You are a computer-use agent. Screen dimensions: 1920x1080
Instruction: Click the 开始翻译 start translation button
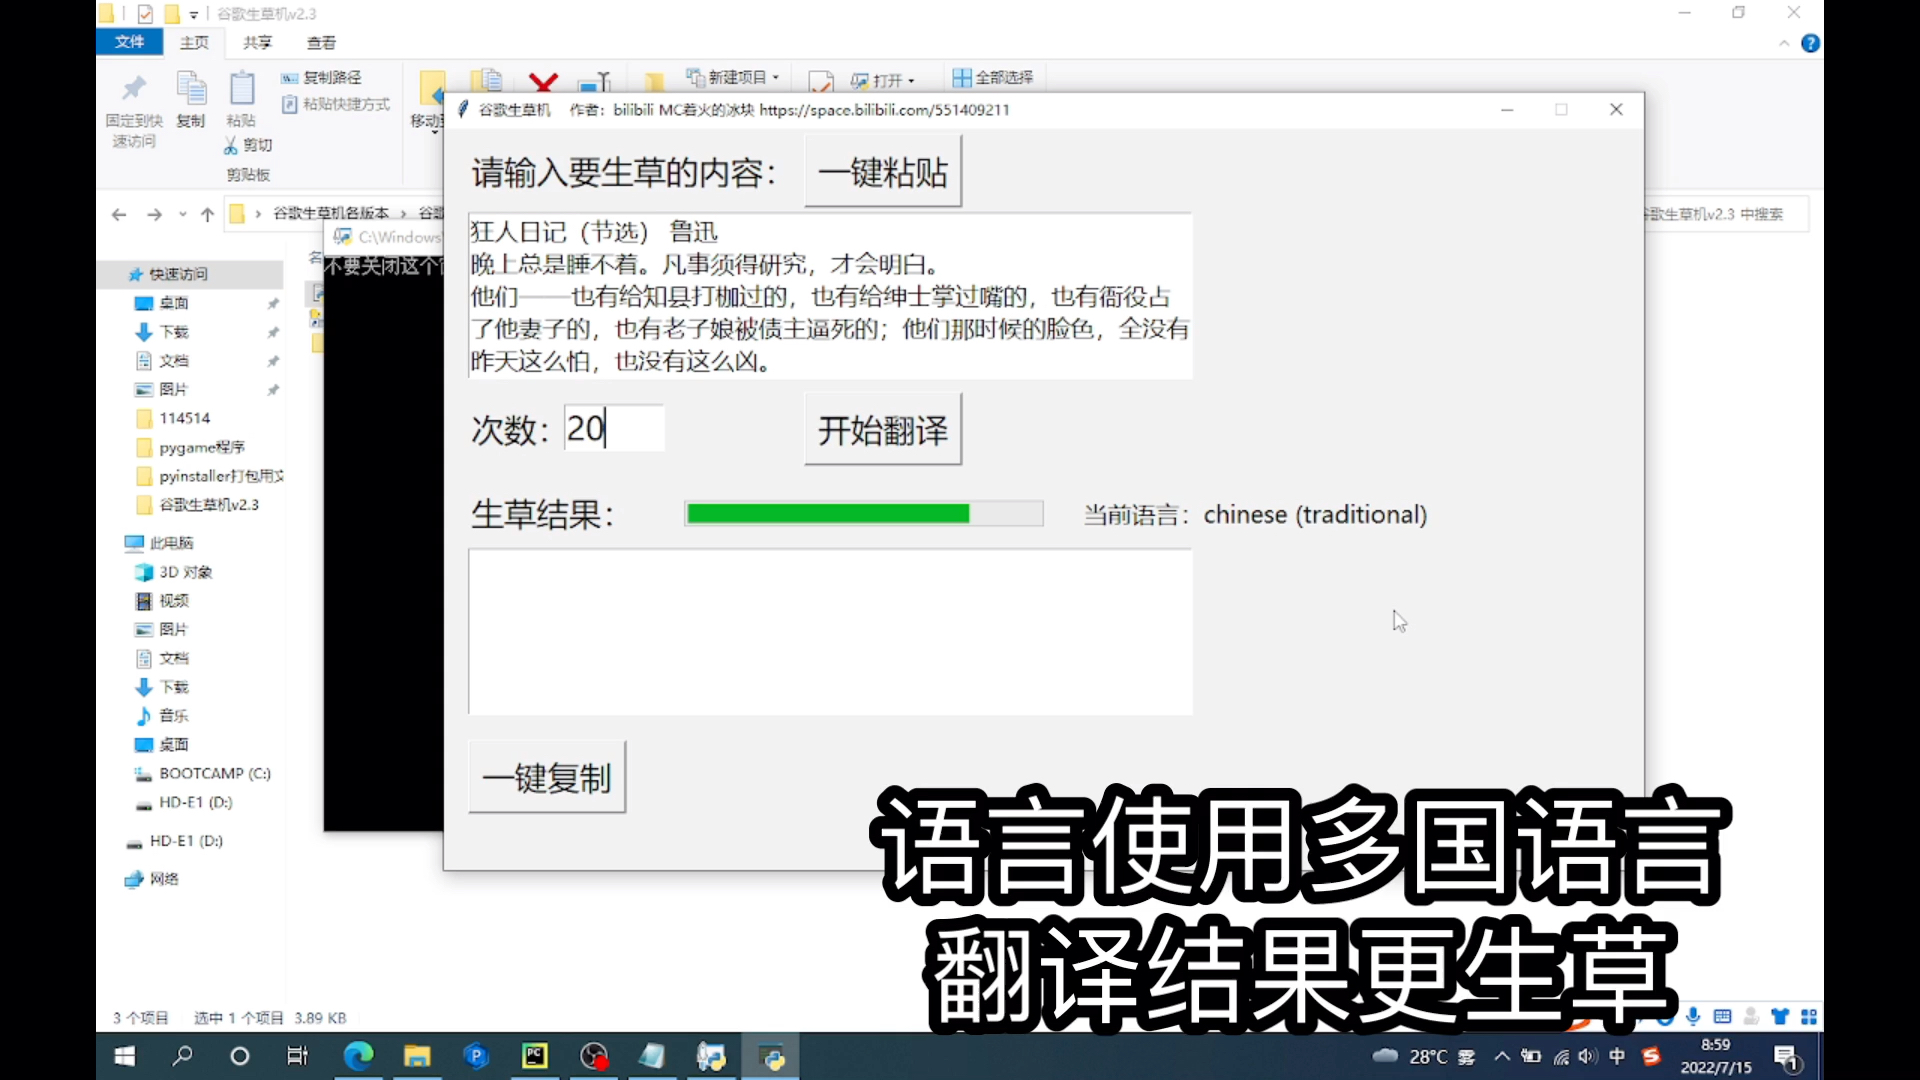click(x=883, y=430)
